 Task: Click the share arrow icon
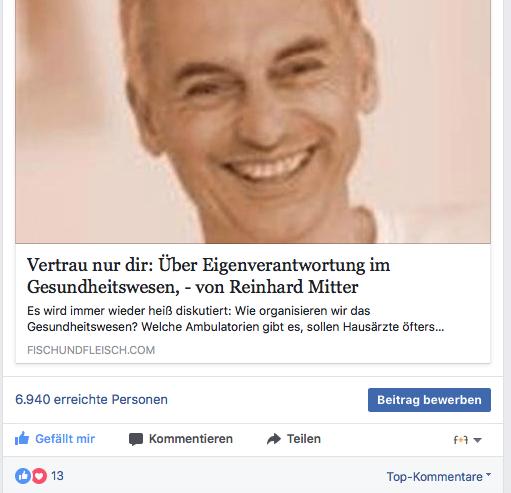click(x=274, y=439)
